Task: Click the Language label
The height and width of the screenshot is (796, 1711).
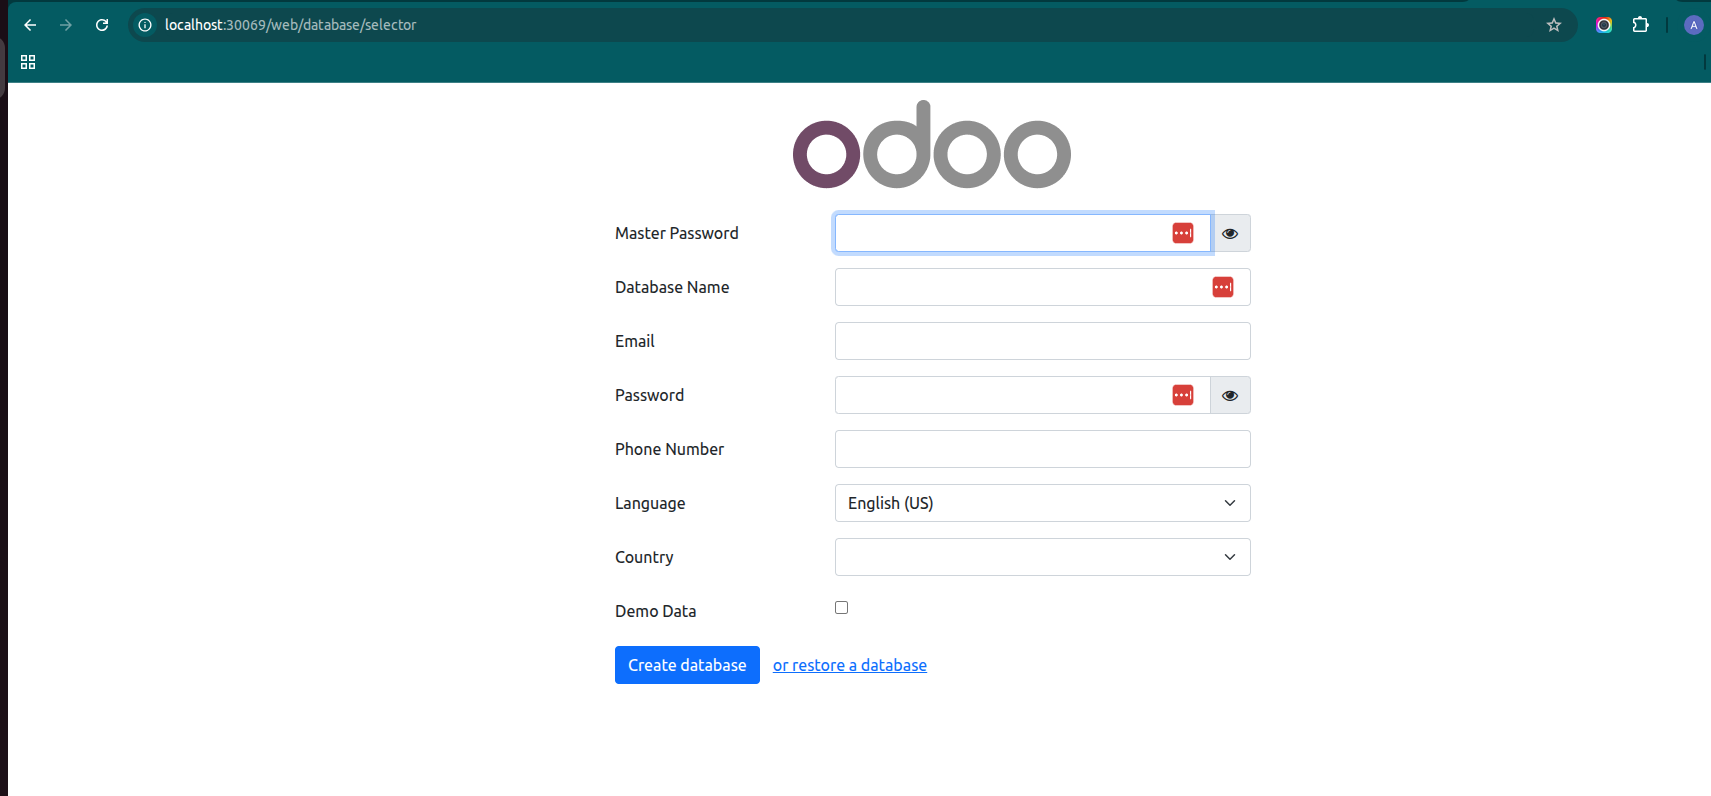Action: point(650,503)
